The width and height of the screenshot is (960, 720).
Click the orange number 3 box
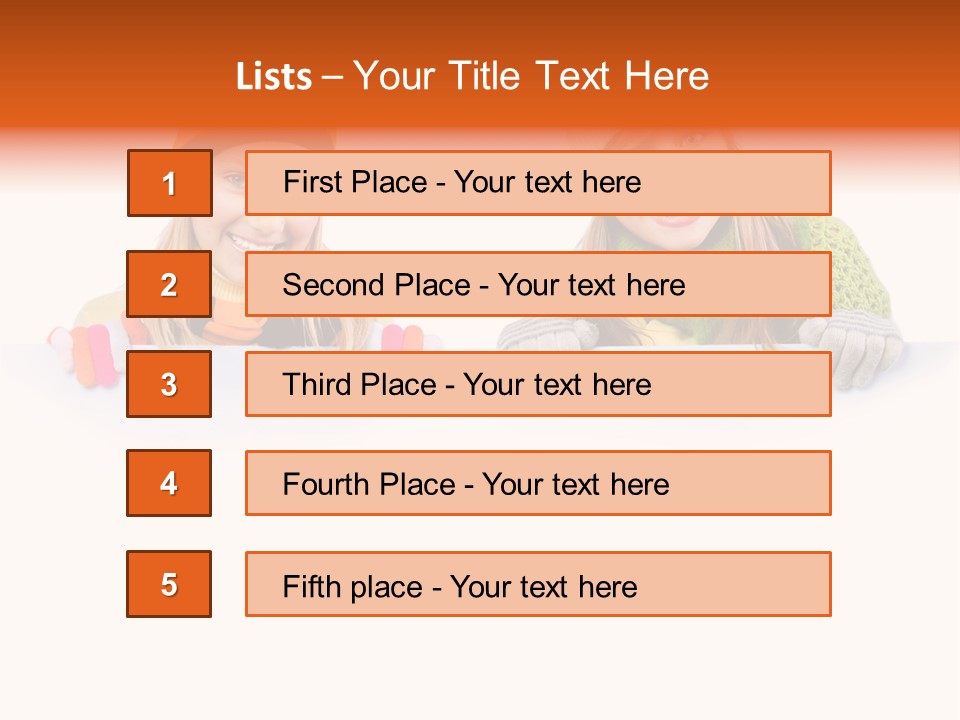click(169, 384)
